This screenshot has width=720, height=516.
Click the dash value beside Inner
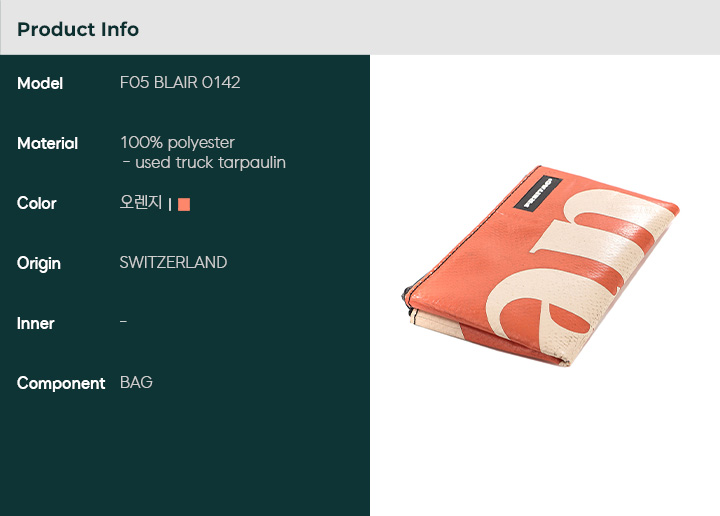pyautogui.click(x=124, y=322)
